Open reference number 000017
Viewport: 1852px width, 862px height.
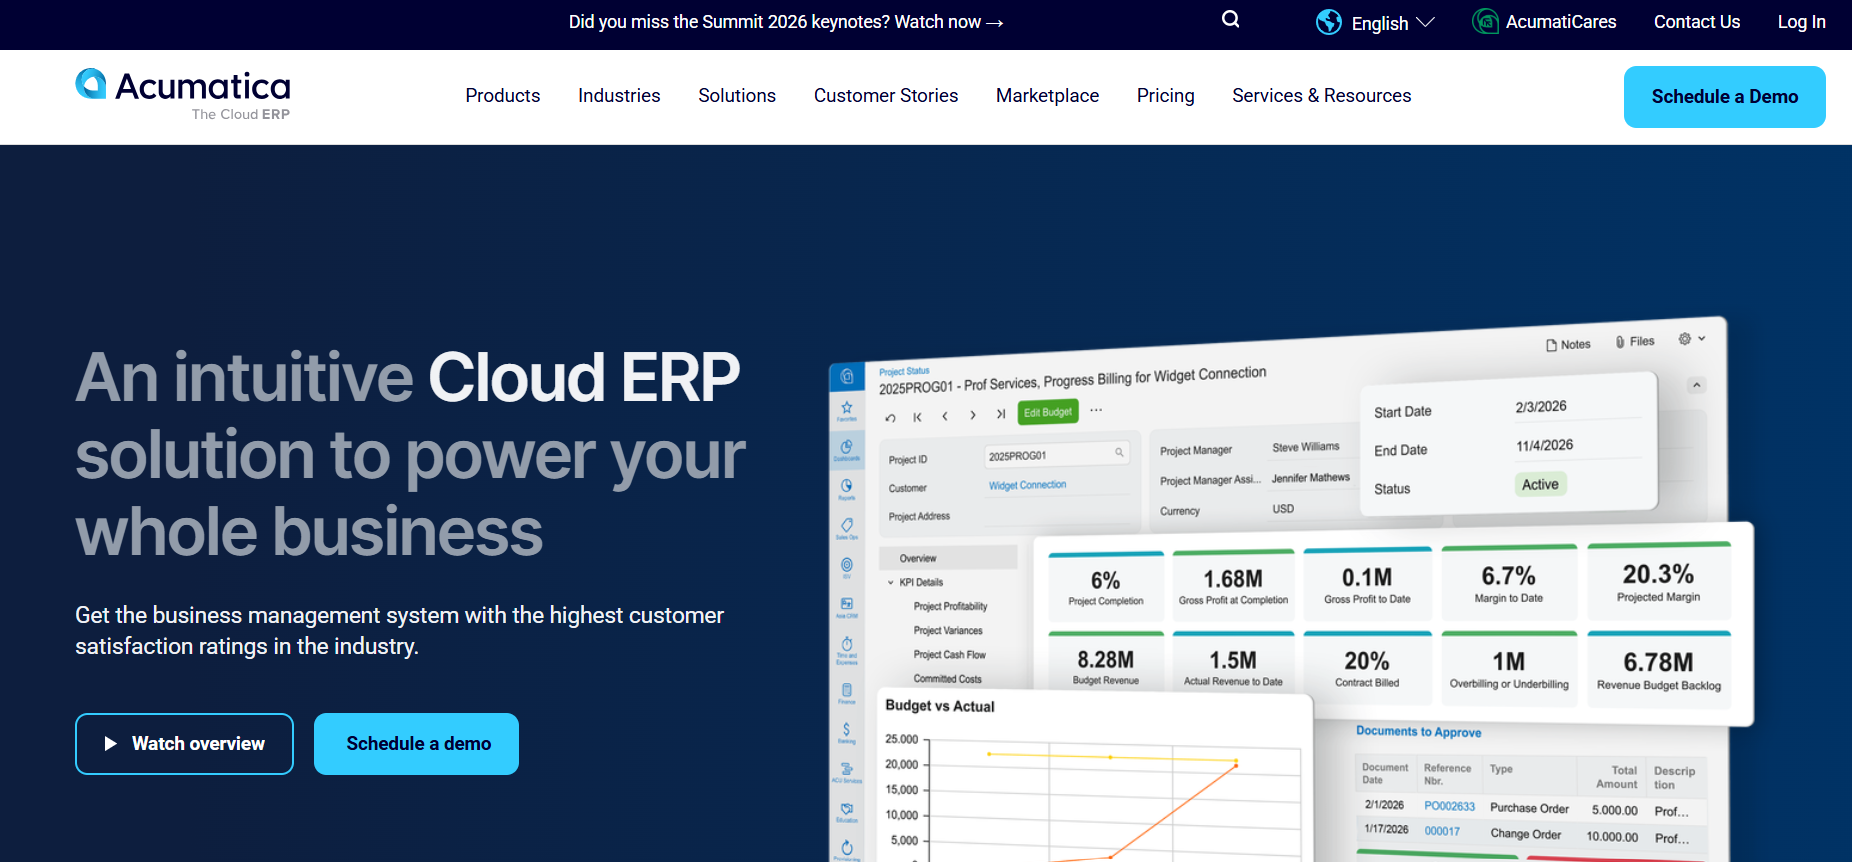click(x=1442, y=831)
